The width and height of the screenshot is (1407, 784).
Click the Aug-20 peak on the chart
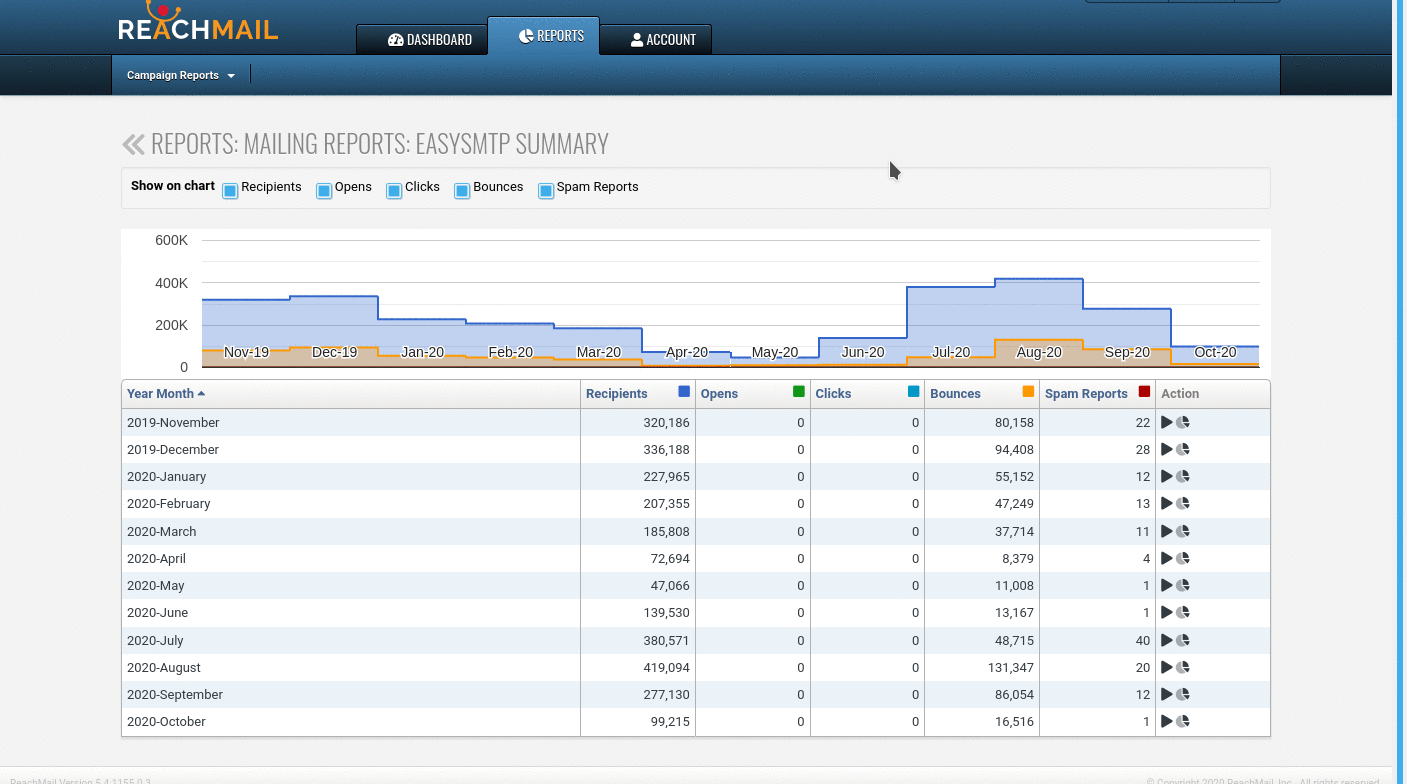tap(1039, 280)
